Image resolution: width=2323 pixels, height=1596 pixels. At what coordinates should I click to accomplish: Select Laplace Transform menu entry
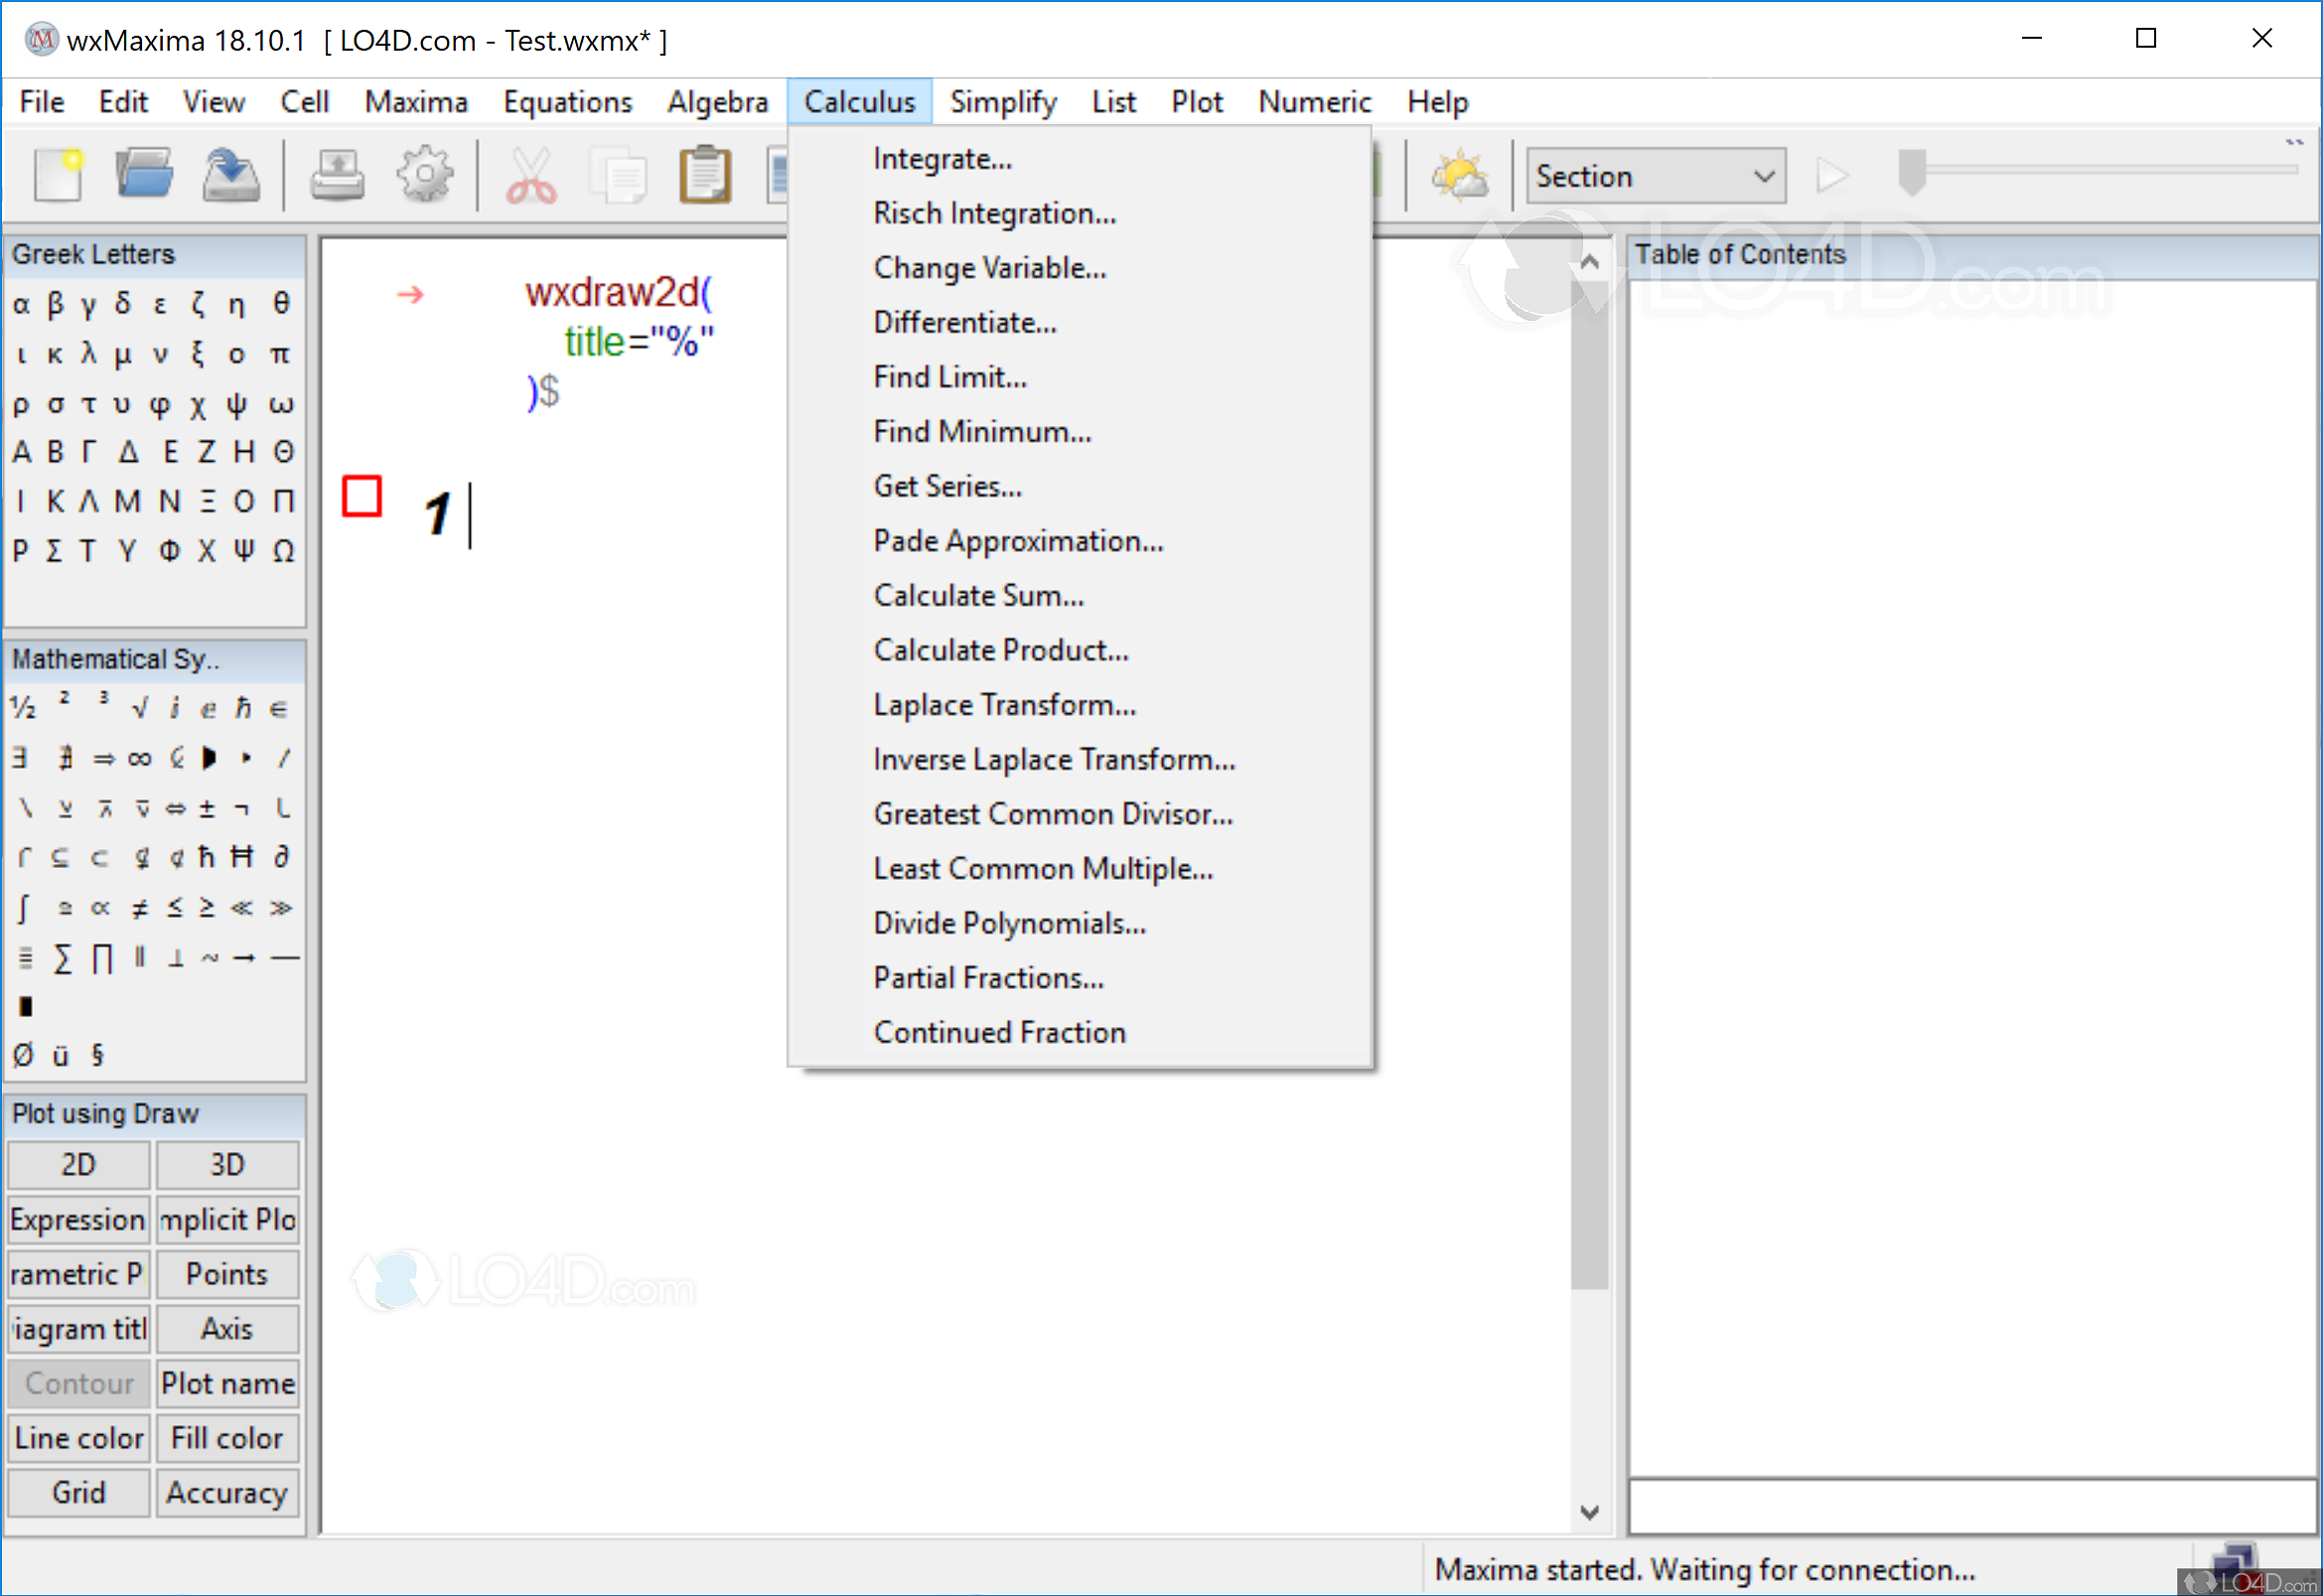pyautogui.click(x=1004, y=705)
